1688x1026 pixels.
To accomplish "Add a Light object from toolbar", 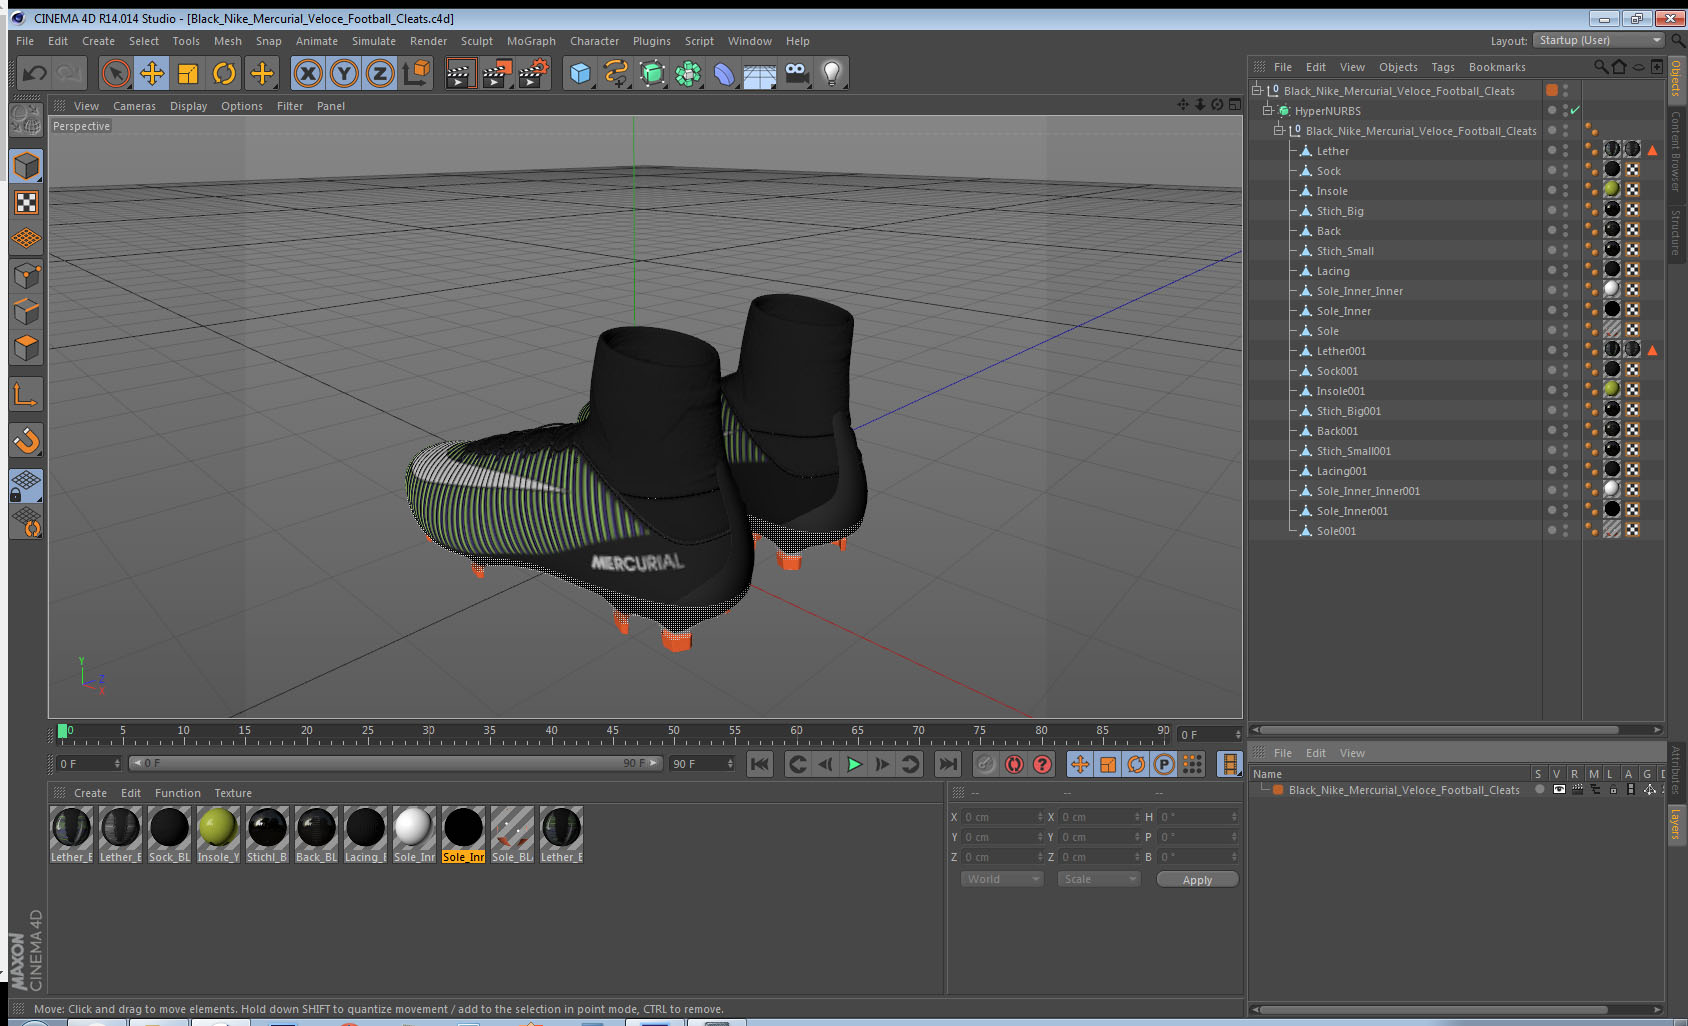I will pos(831,73).
